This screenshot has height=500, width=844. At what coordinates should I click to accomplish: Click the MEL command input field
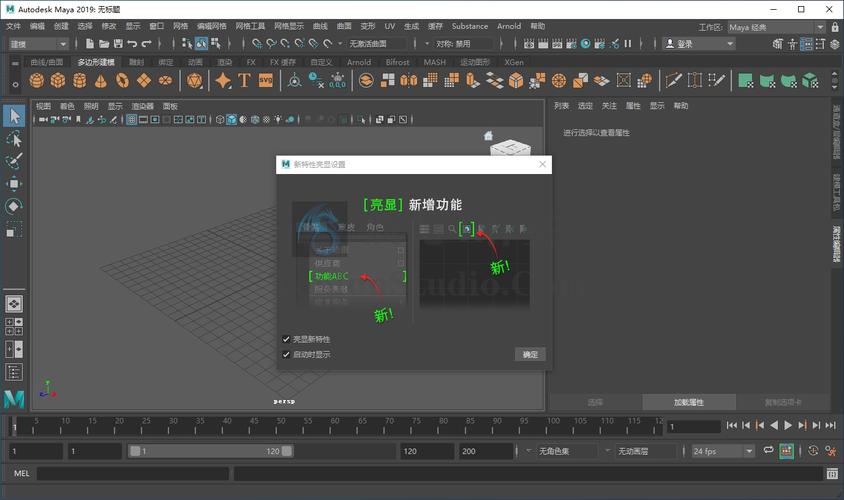tap(134, 473)
